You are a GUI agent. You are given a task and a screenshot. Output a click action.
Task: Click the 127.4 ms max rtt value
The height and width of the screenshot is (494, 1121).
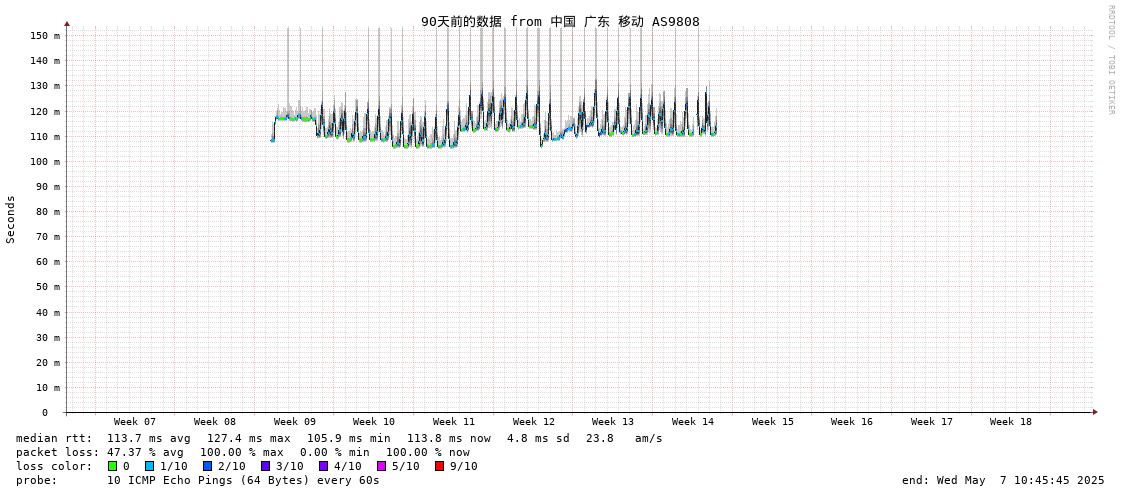(x=250, y=438)
